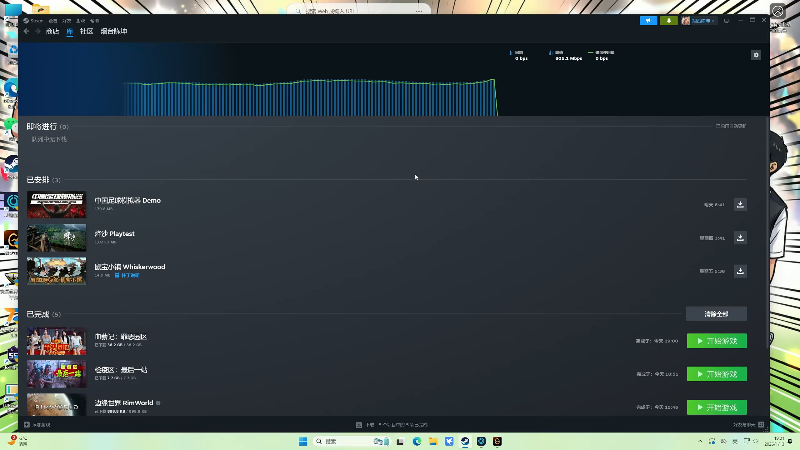Open the 社区 (Community) tab
800x450 pixels.
87,31
